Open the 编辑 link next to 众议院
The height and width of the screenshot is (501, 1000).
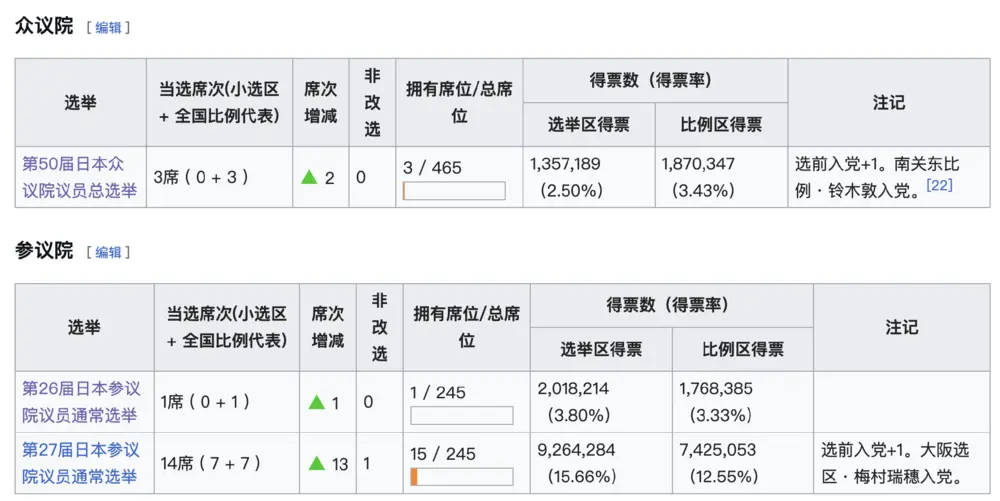[108, 28]
